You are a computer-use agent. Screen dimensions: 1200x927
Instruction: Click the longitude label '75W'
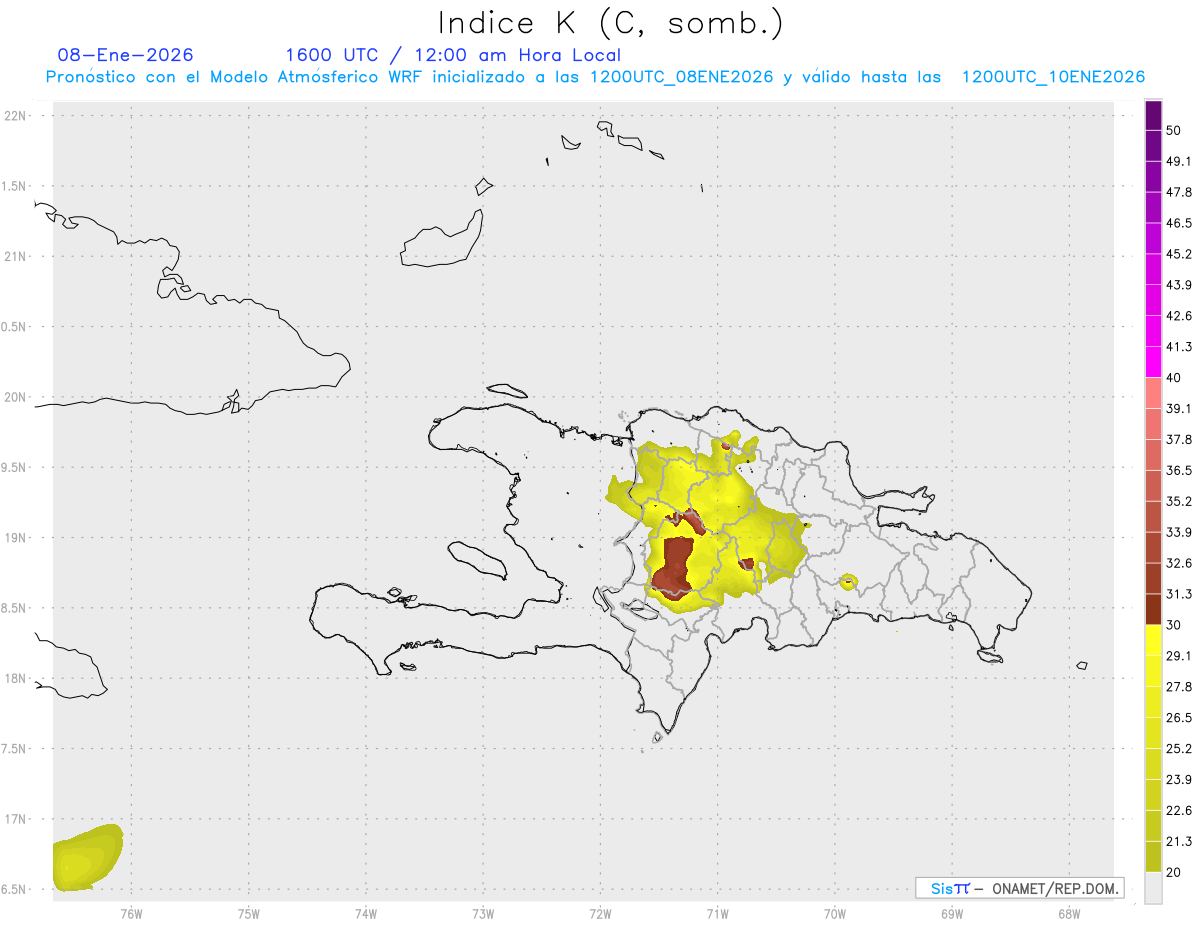[x=249, y=912]
